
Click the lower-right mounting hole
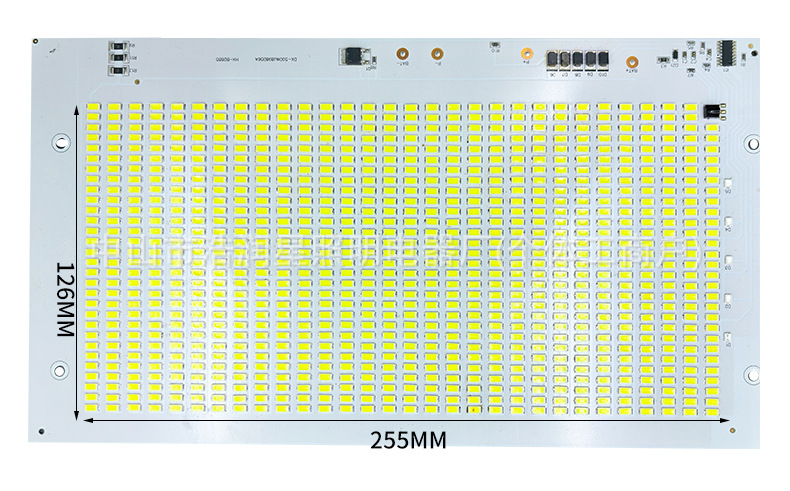752,372
